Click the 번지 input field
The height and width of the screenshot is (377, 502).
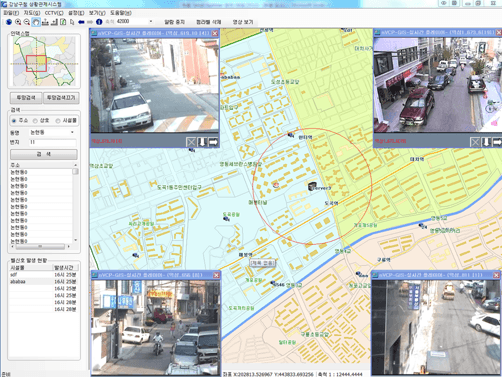53,142
